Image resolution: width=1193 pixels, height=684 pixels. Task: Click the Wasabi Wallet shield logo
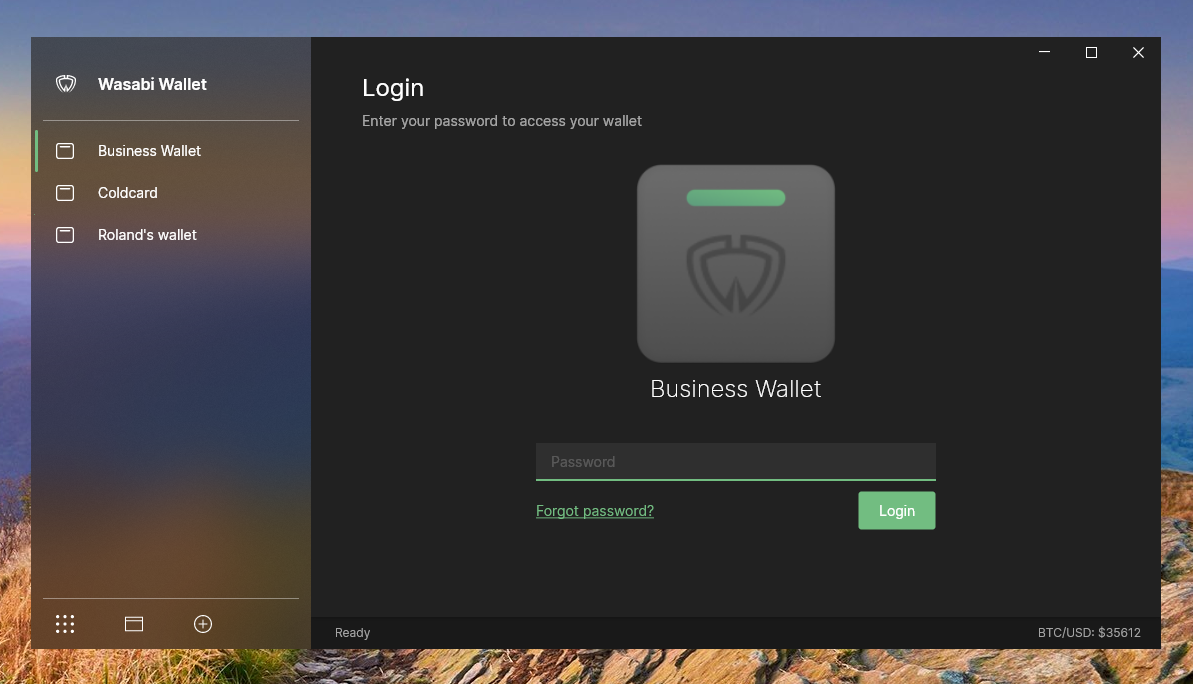click(66, 84)
